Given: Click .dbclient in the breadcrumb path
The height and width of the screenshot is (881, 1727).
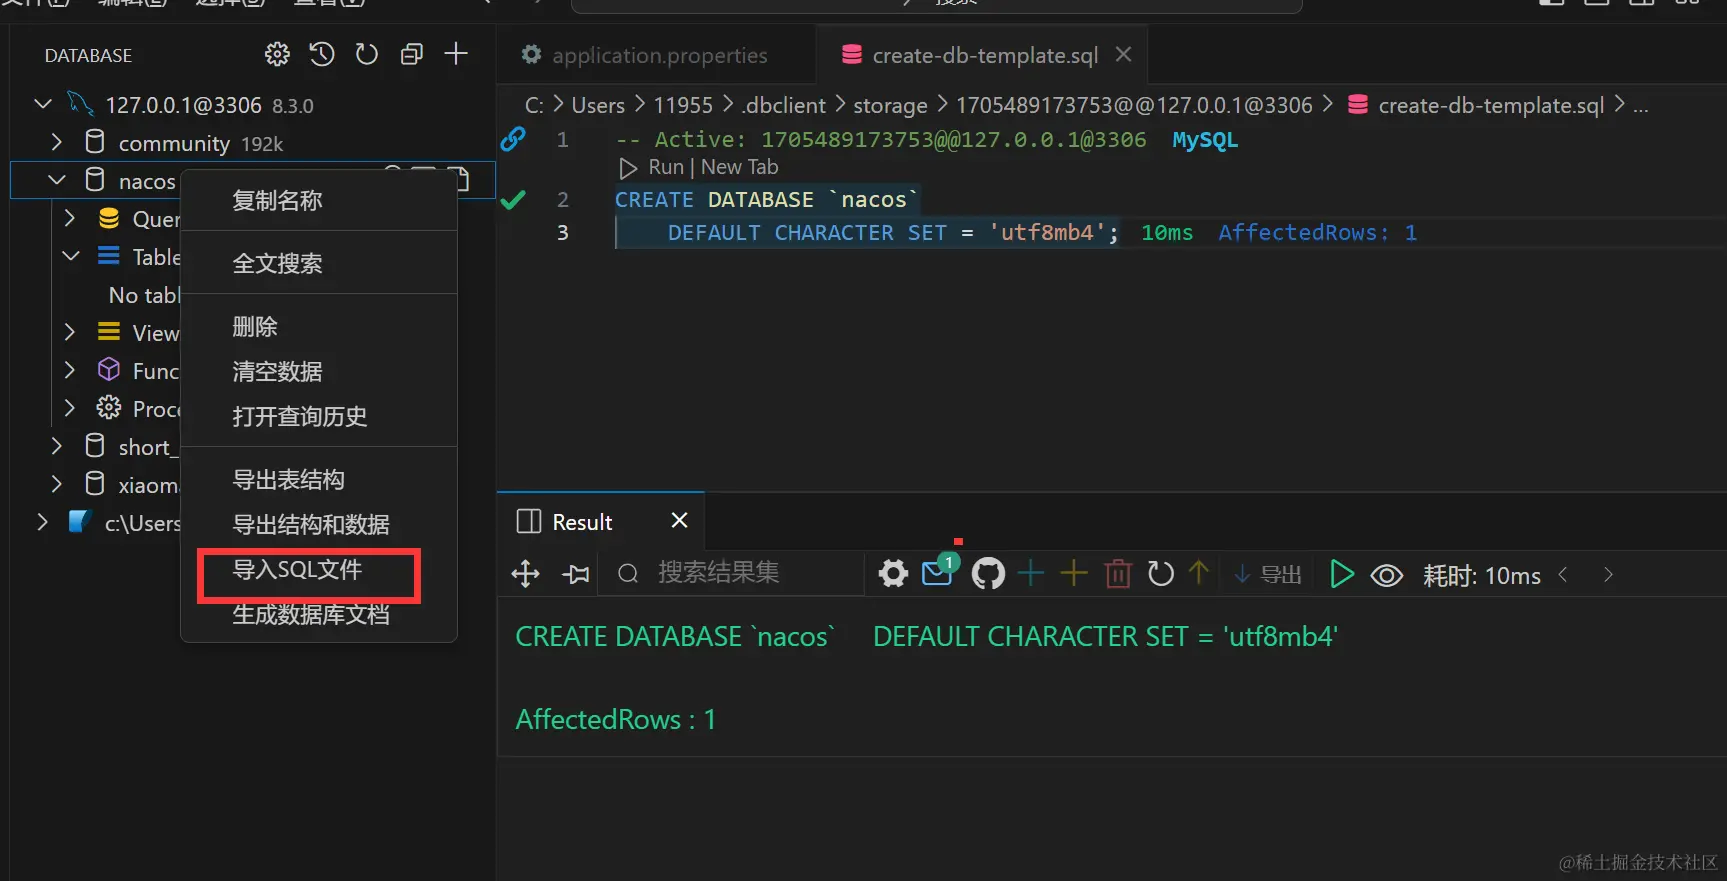Looking at the screenshot, I should coord(784,105).
